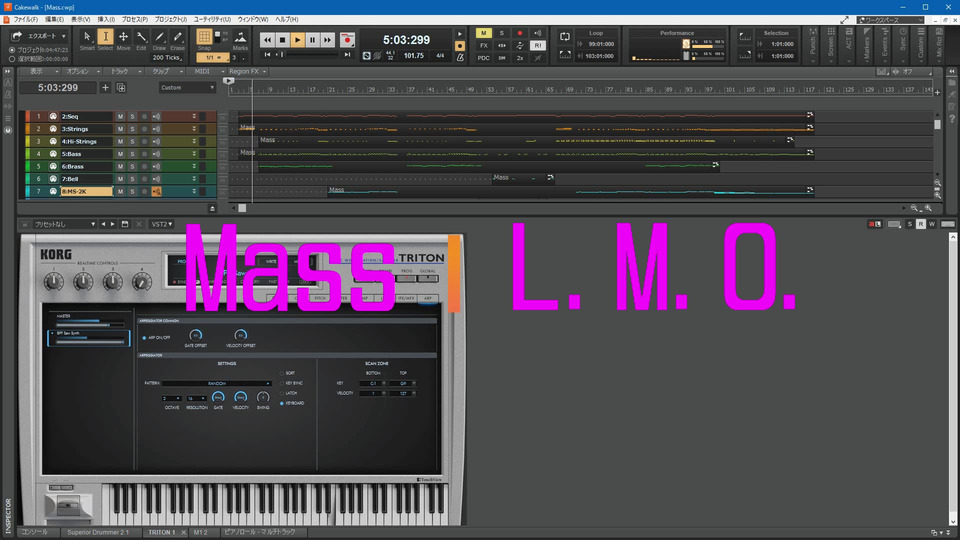Open the ファイル(F) menu
This screenshot has height=540, width=960.
tap(26, 20)
